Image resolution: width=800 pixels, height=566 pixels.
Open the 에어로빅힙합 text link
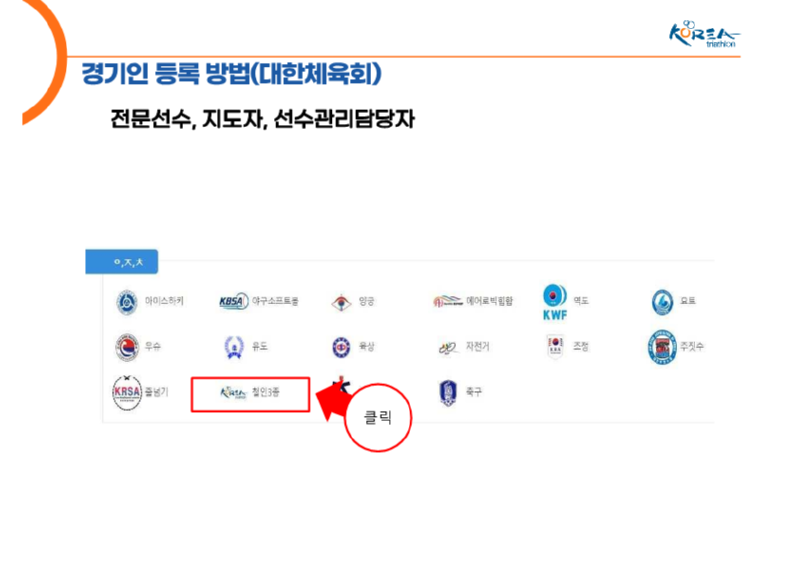(489, 301)
